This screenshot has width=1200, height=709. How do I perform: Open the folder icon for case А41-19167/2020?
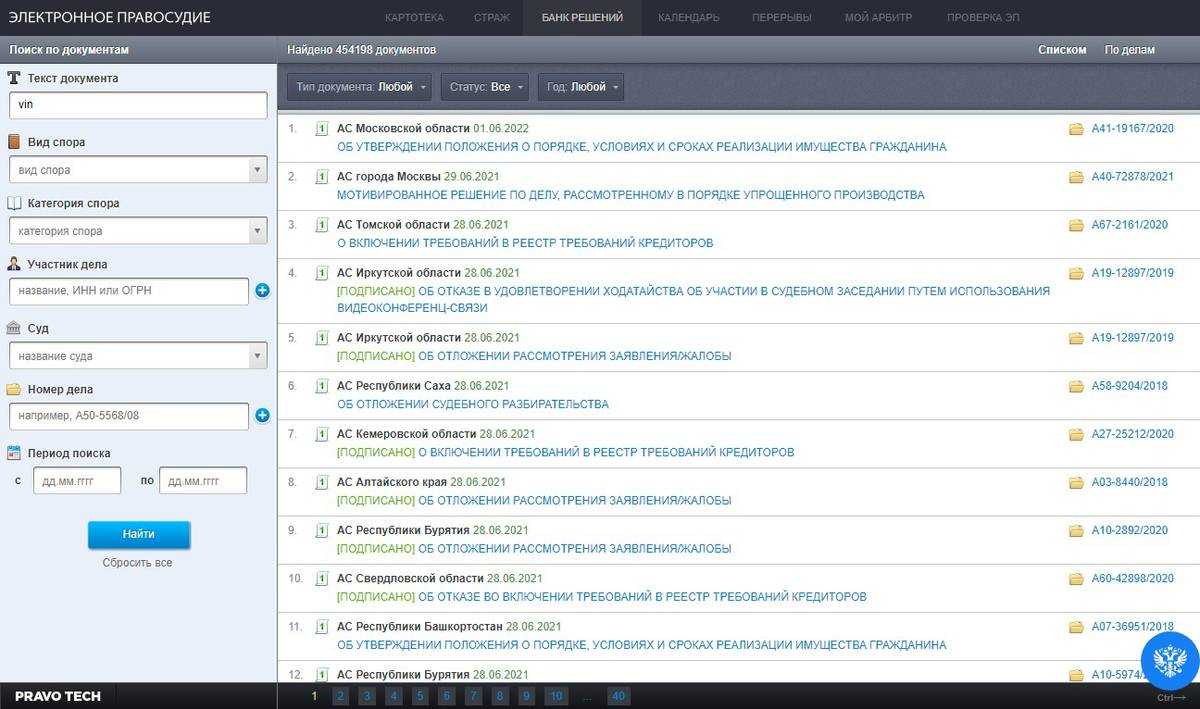pyautogui.click(x=1076, y=129)
